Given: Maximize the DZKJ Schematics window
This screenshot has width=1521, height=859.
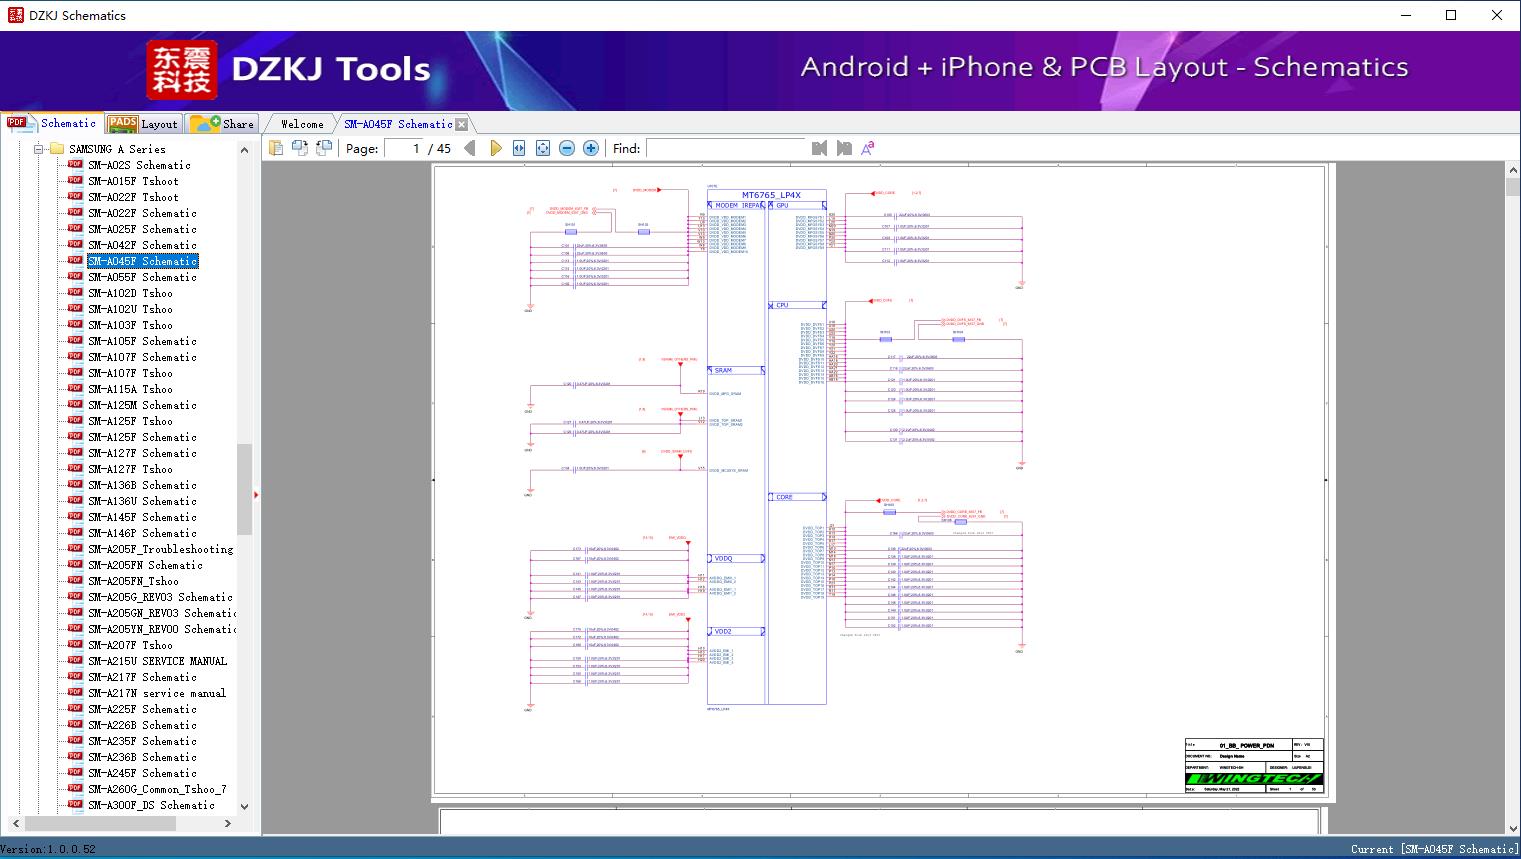Looking at the screenshot, I should (1451, 15).
